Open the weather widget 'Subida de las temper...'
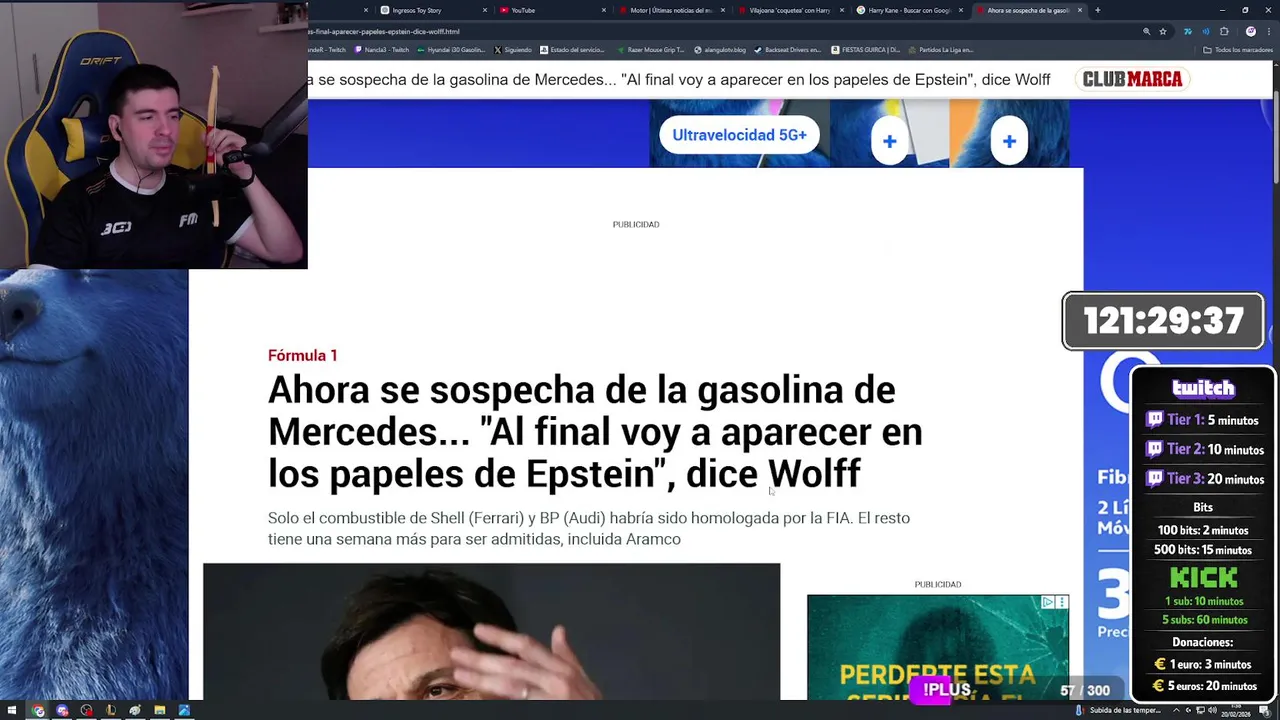 (x=1118, y=710)
